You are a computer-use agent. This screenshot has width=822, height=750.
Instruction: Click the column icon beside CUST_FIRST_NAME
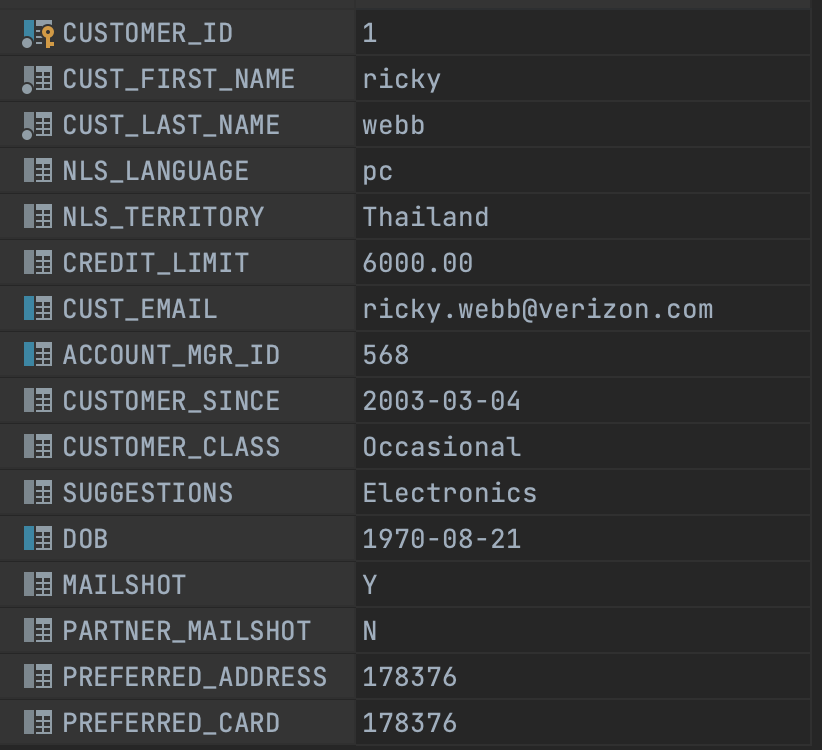pos(38,80)
